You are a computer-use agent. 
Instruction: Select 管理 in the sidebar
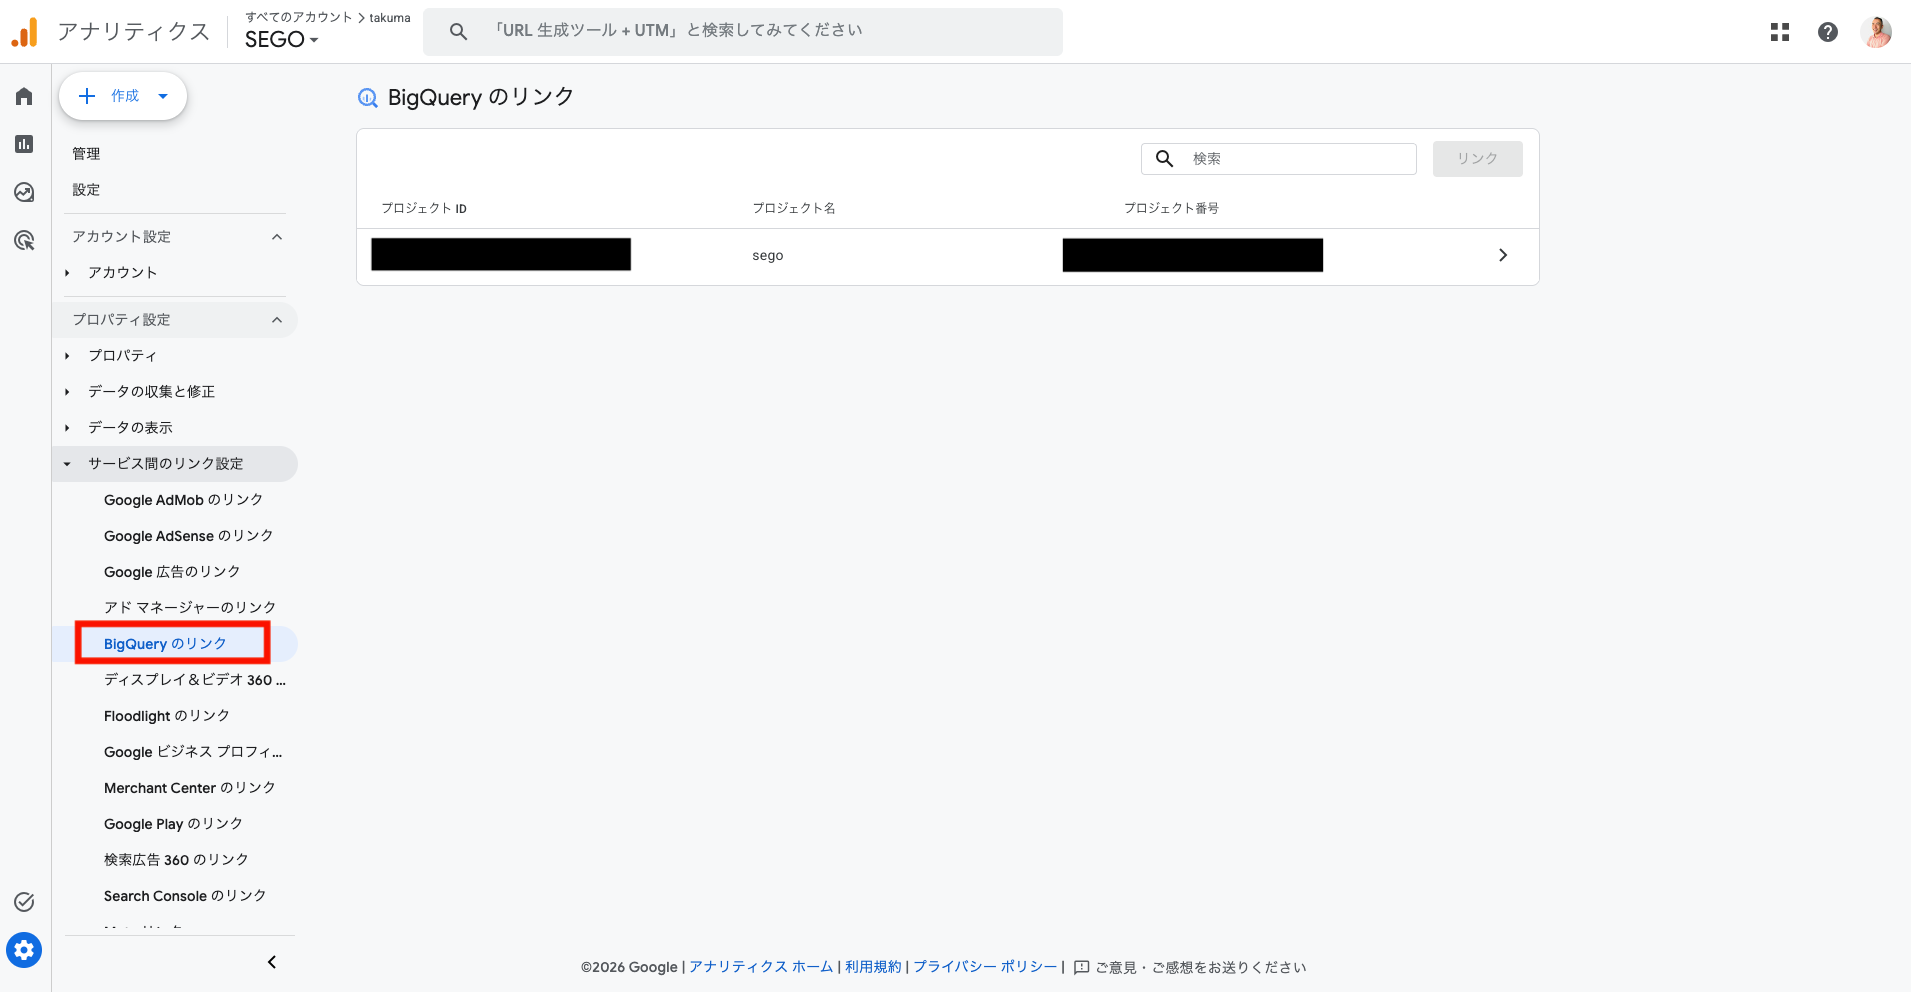(86, 153)
